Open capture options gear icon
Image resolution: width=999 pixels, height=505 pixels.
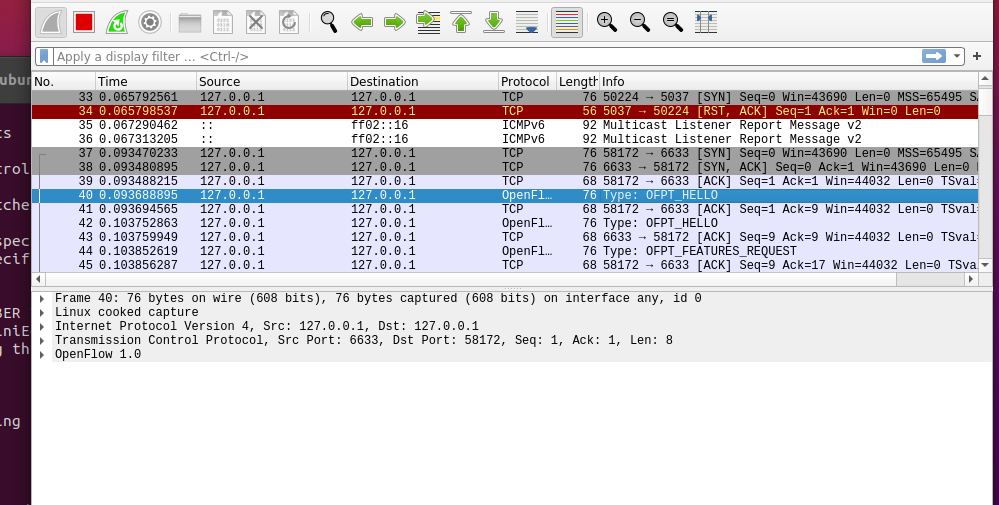(x=150, y=22)
